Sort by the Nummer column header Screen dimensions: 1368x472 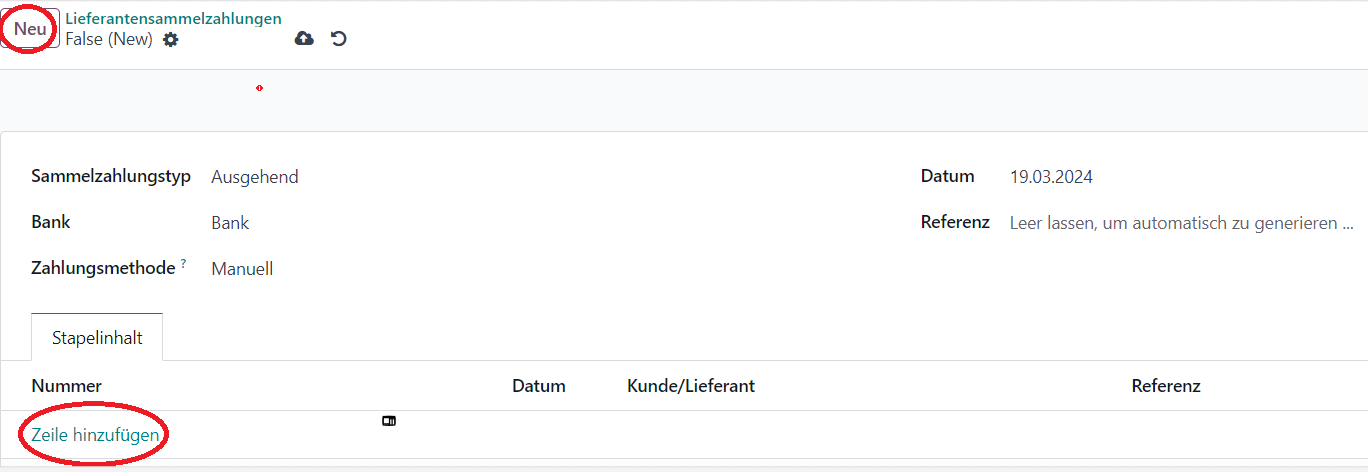[x=67, y=386]
